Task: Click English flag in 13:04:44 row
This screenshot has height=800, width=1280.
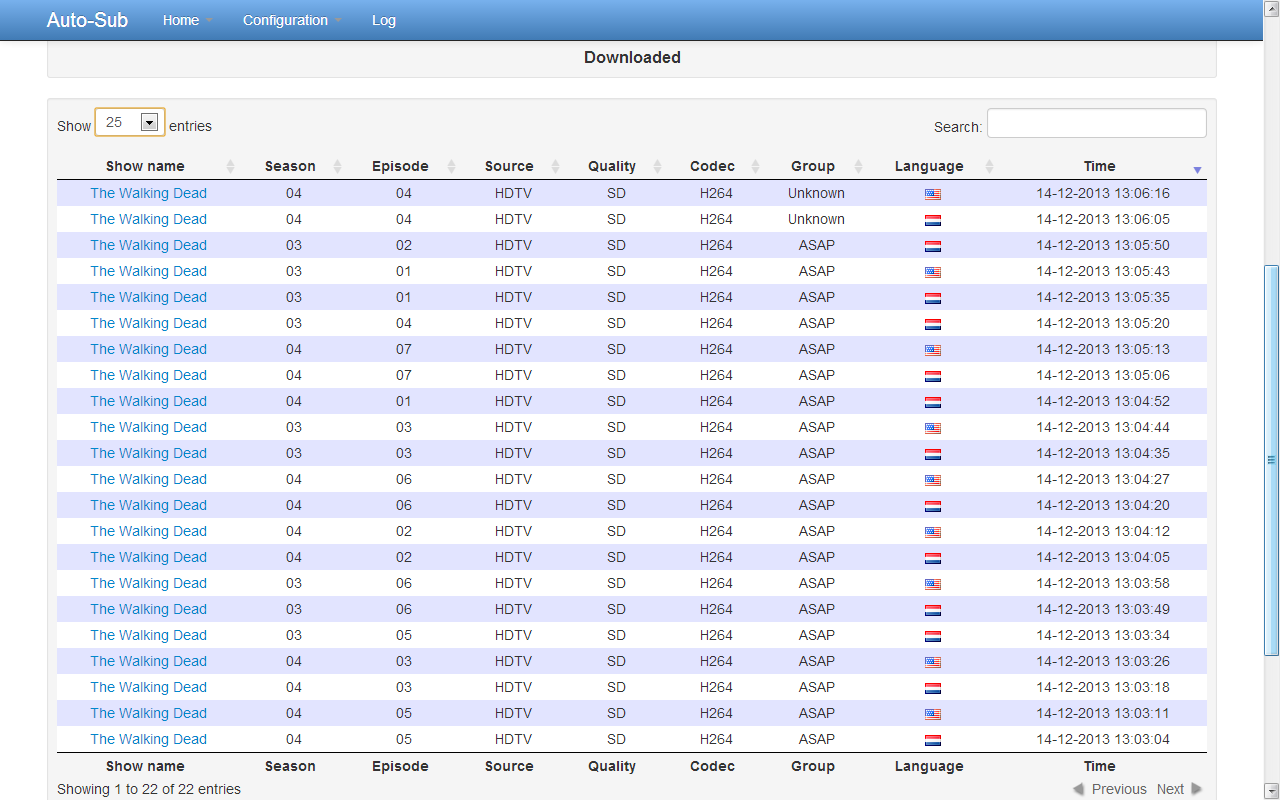Action: pyautogui.click(x=933, y=428)
